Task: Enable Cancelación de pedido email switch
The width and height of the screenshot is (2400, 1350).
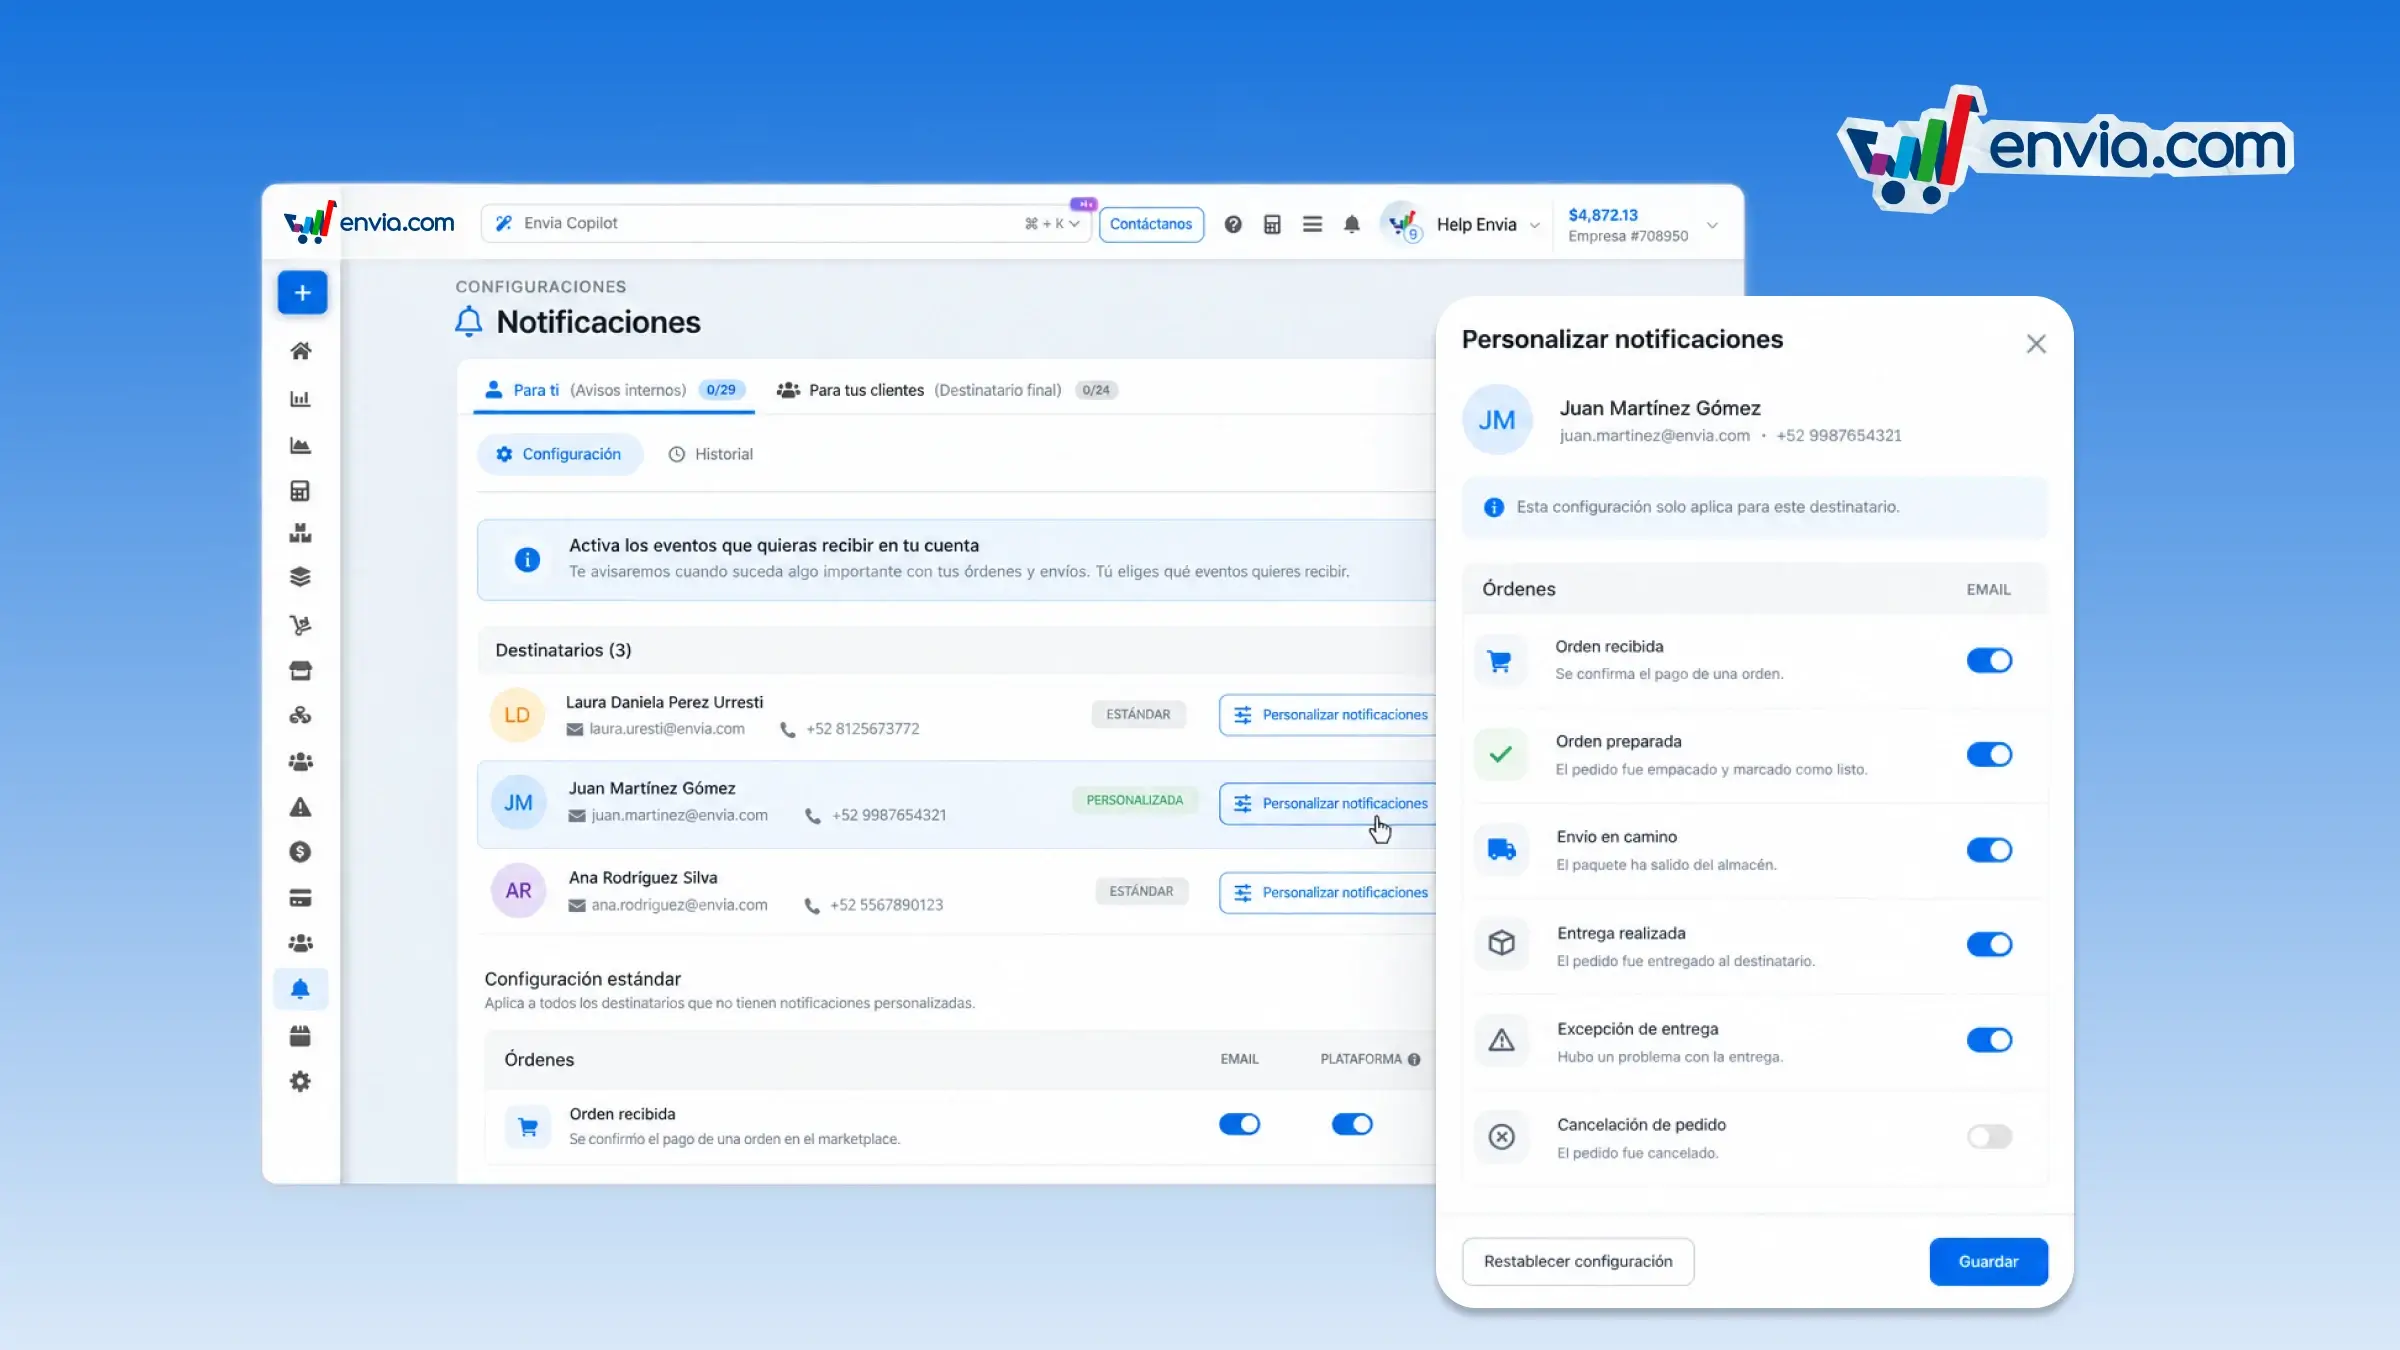Action: point(1989,1136)
